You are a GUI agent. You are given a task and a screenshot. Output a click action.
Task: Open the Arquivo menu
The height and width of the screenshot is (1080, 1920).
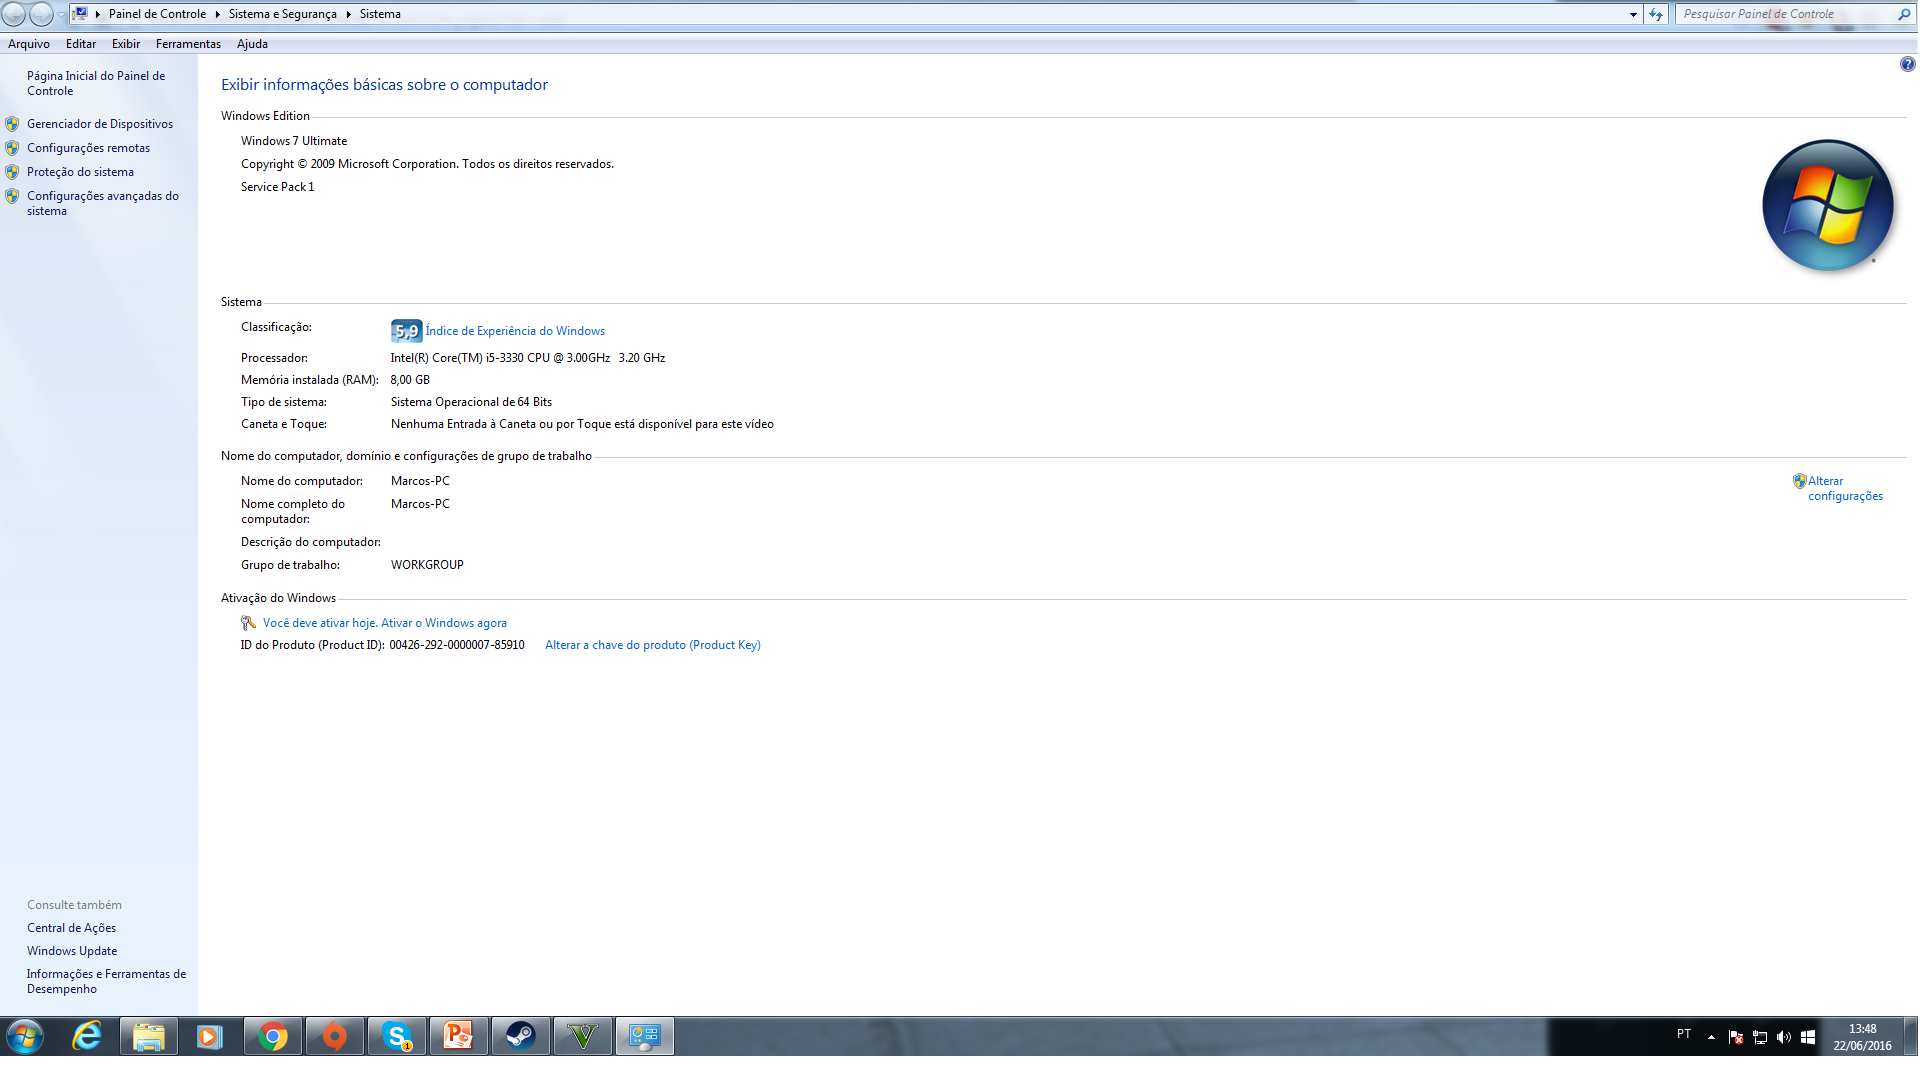tap(29, 44)
